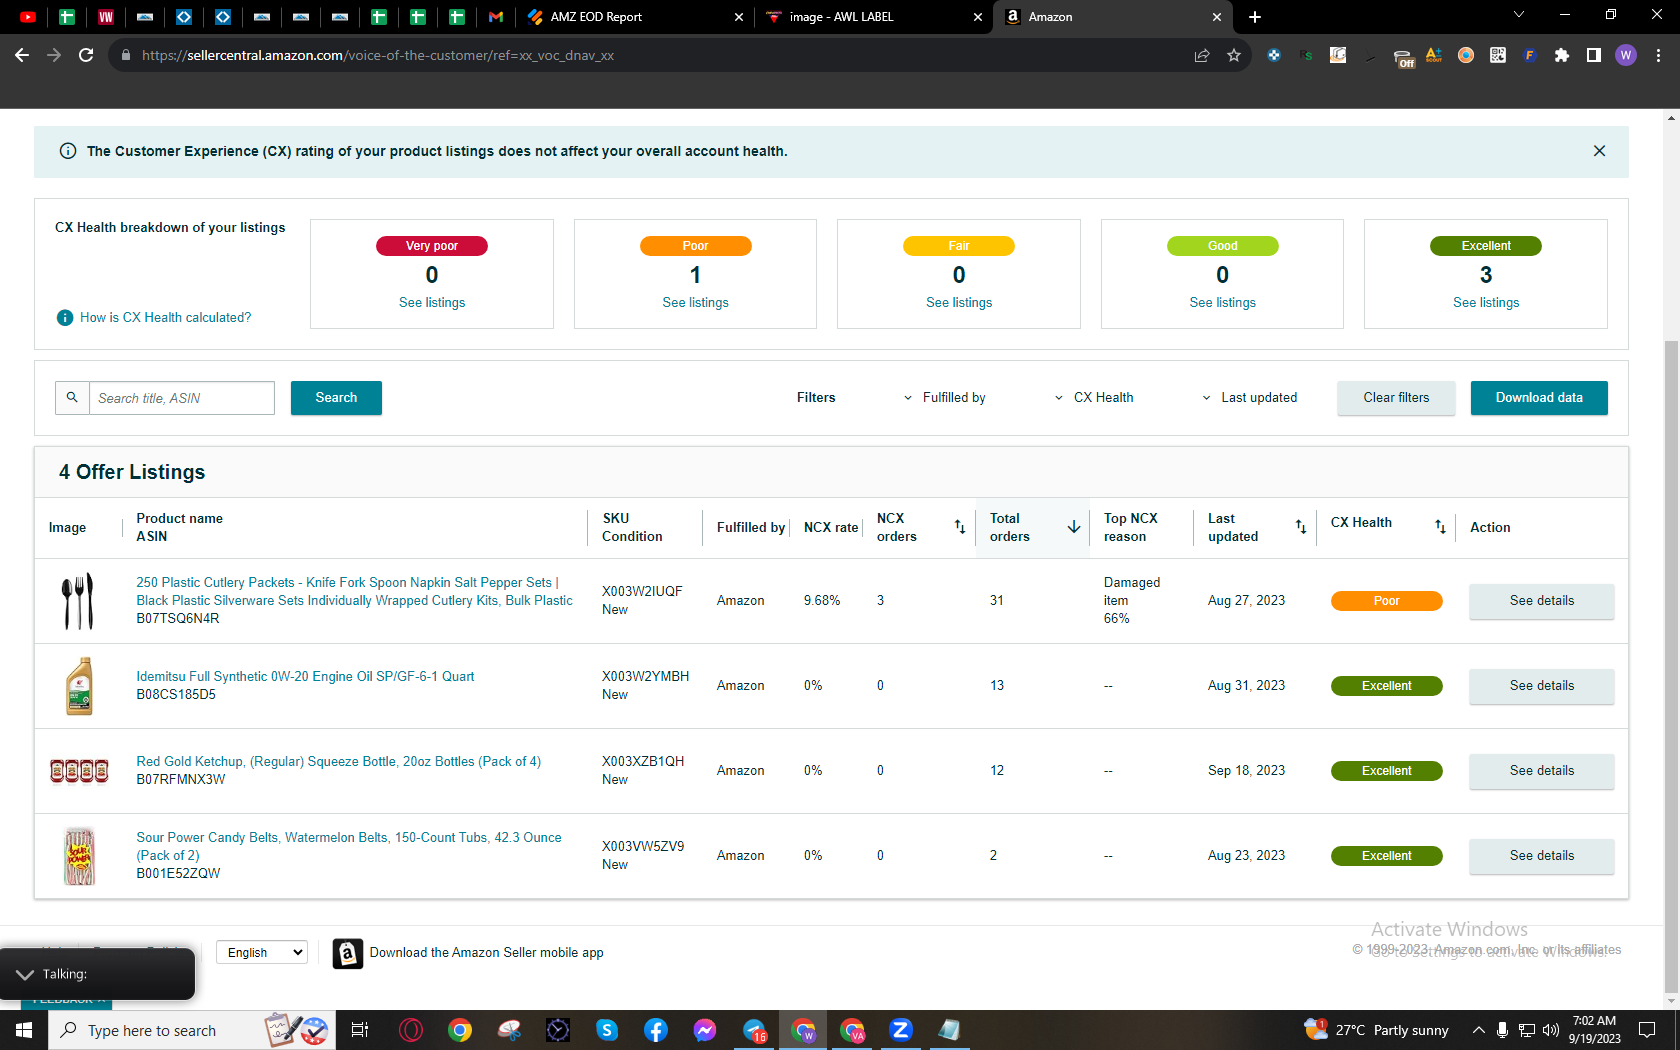See details for Idemitsu Engine Oil listing
1680x1050 pixels.
[x=1541, y=686]
